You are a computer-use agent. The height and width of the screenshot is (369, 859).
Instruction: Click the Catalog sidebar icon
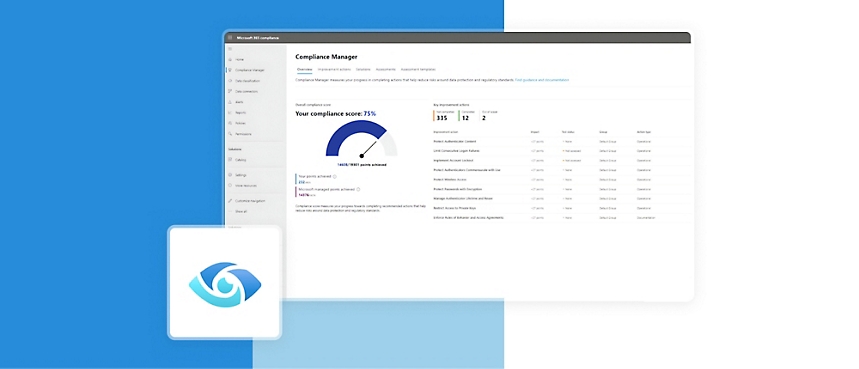[x=230, y=160]
